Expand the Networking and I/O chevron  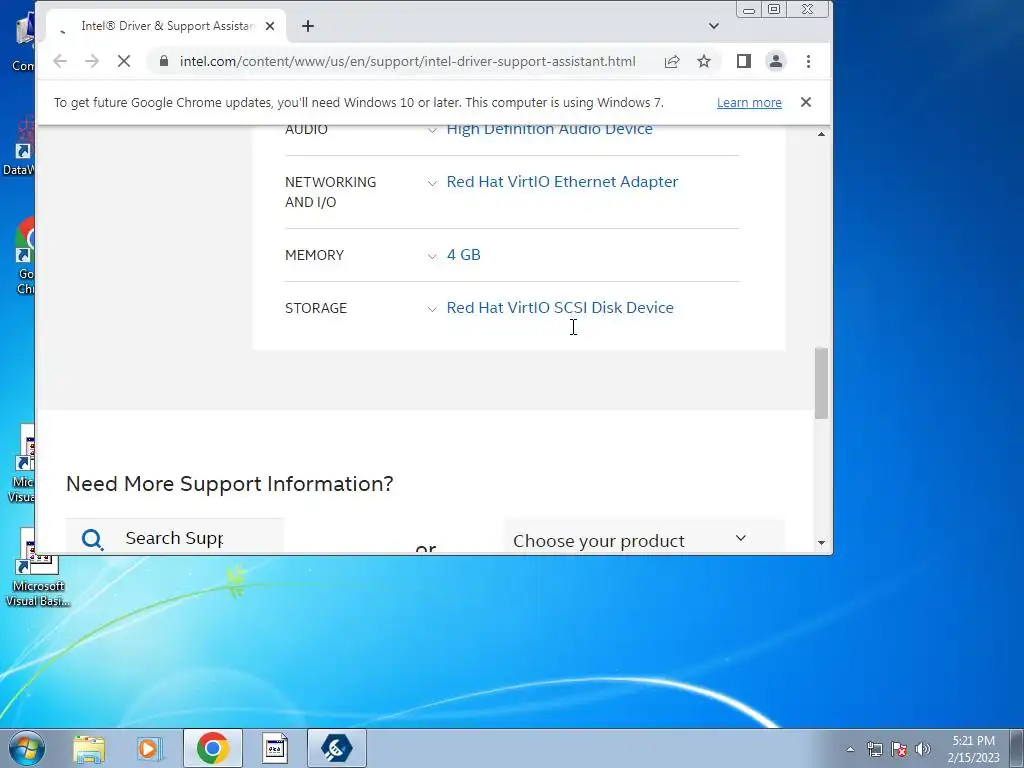tap(432, 183)
